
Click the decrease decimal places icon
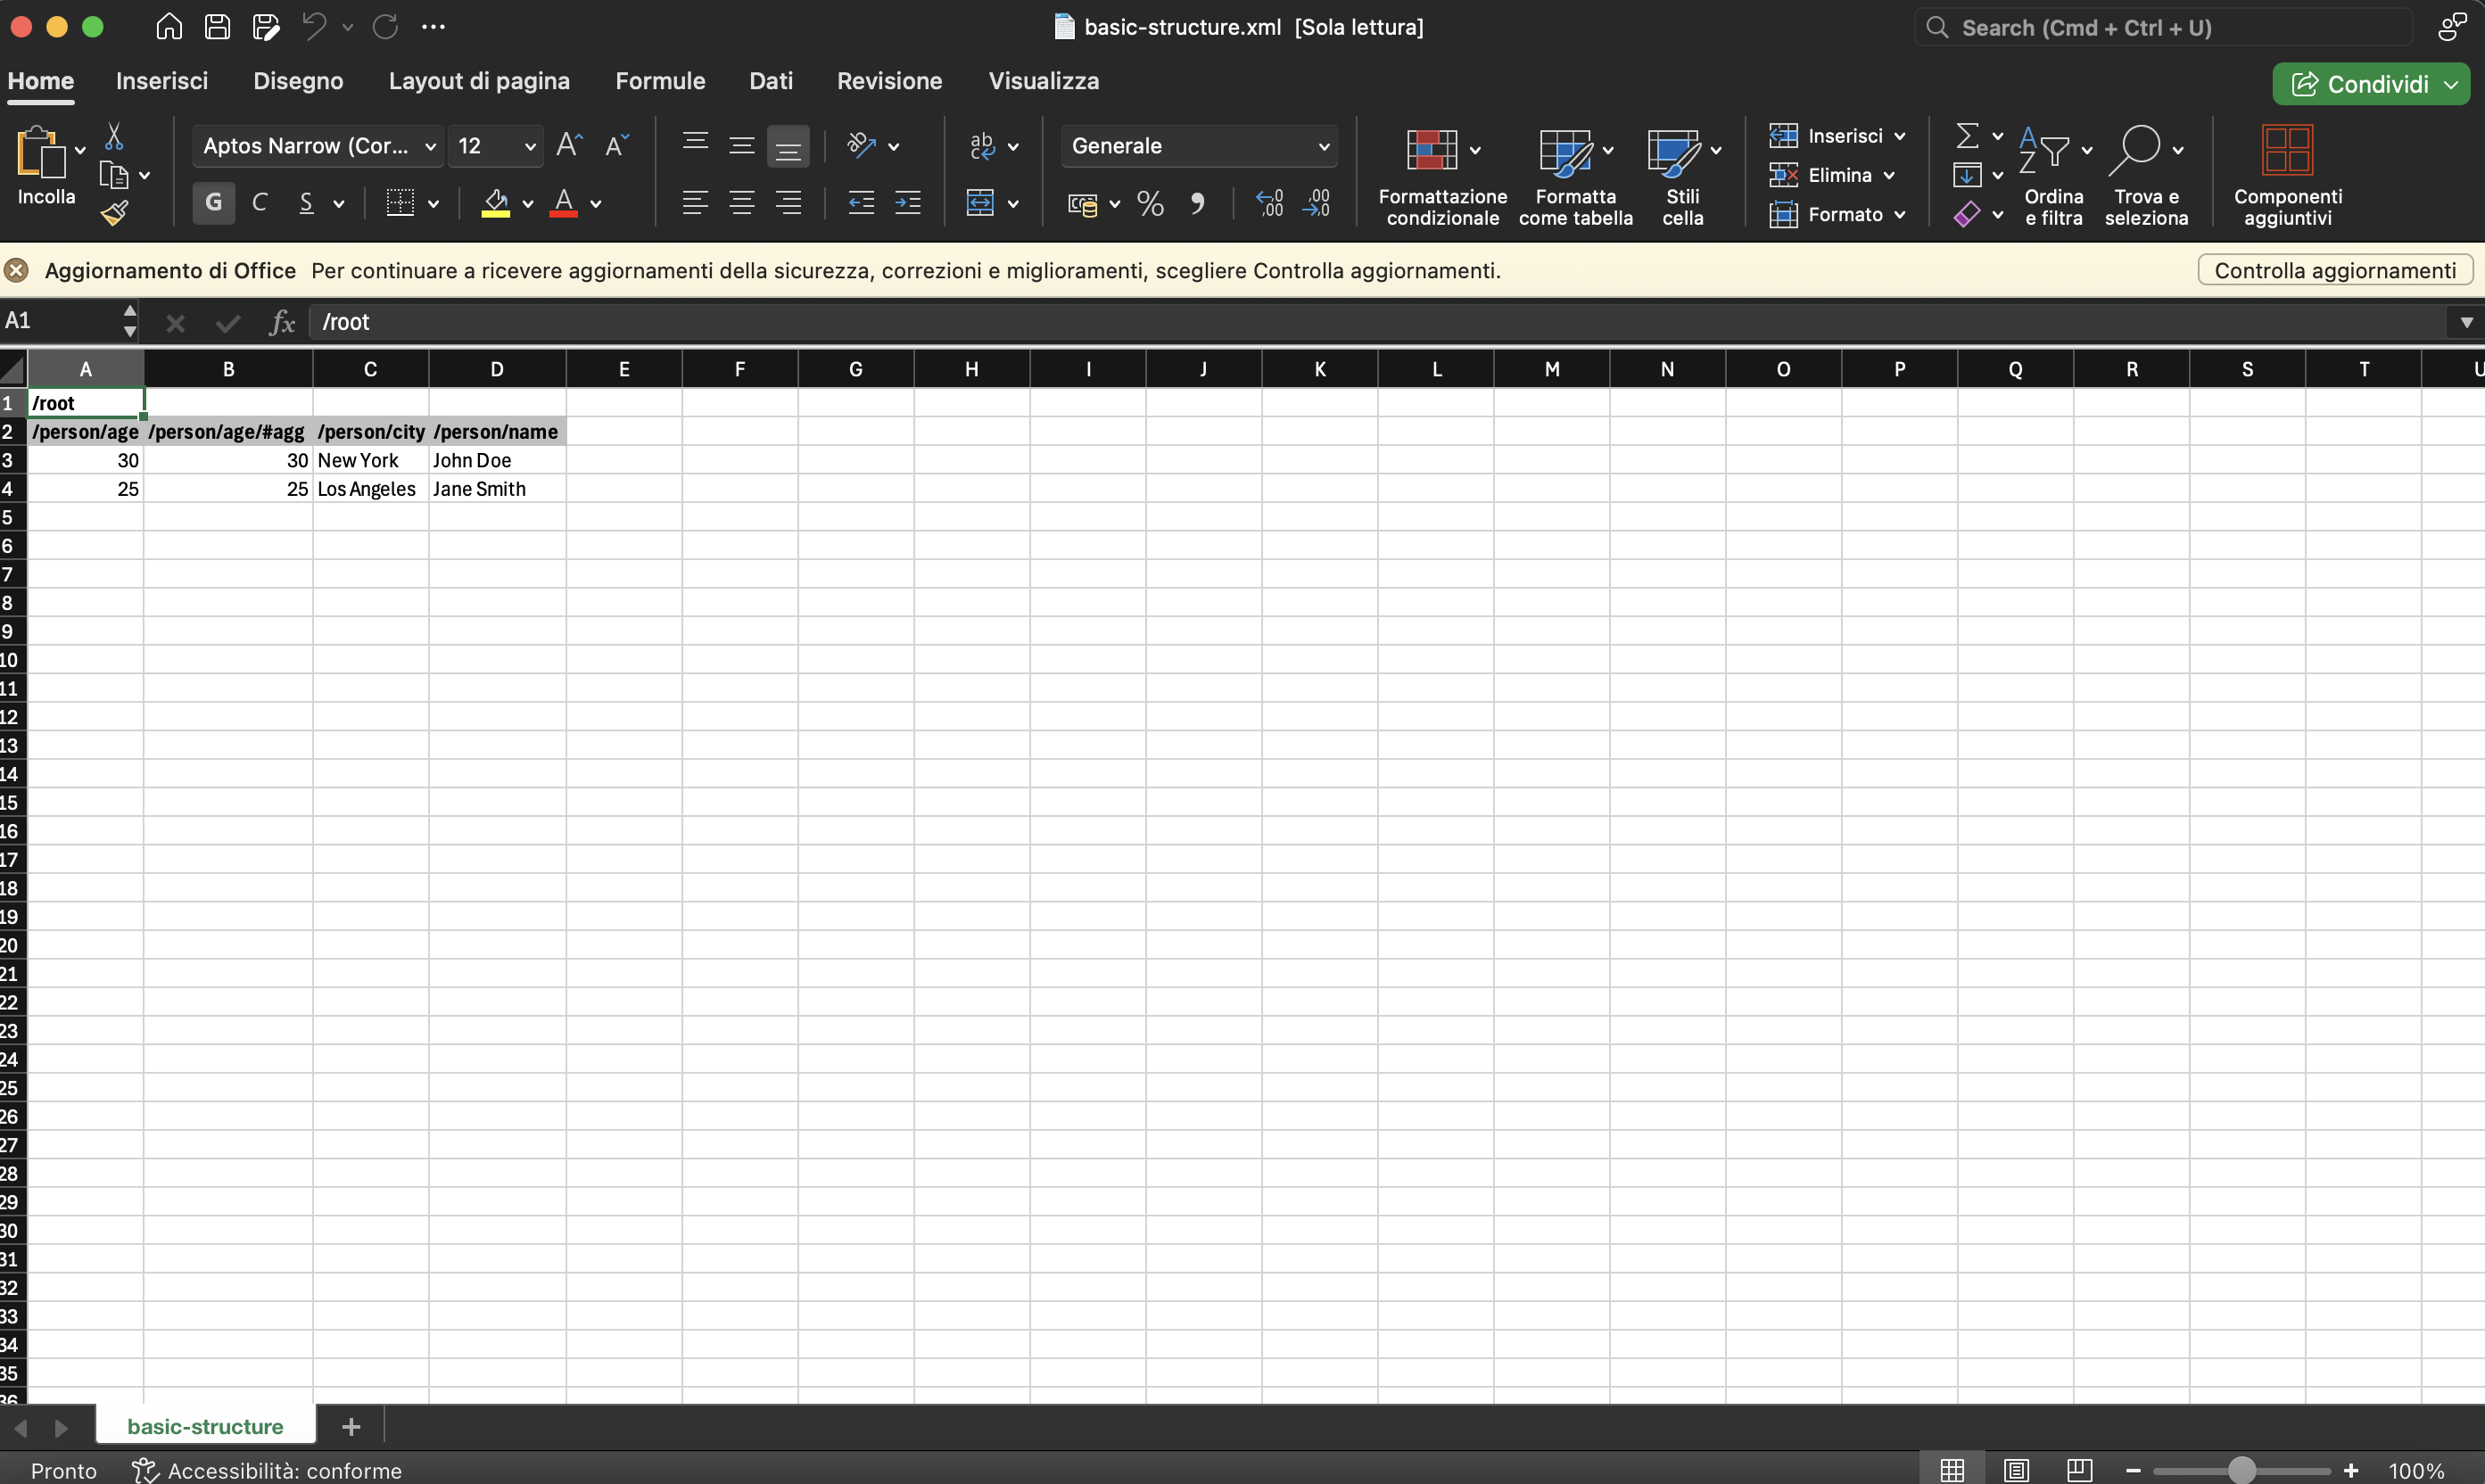(1317, 204)
